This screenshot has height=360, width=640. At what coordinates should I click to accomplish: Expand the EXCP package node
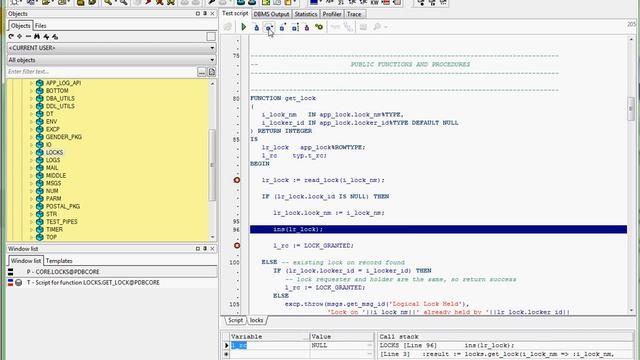coord(31,129)
